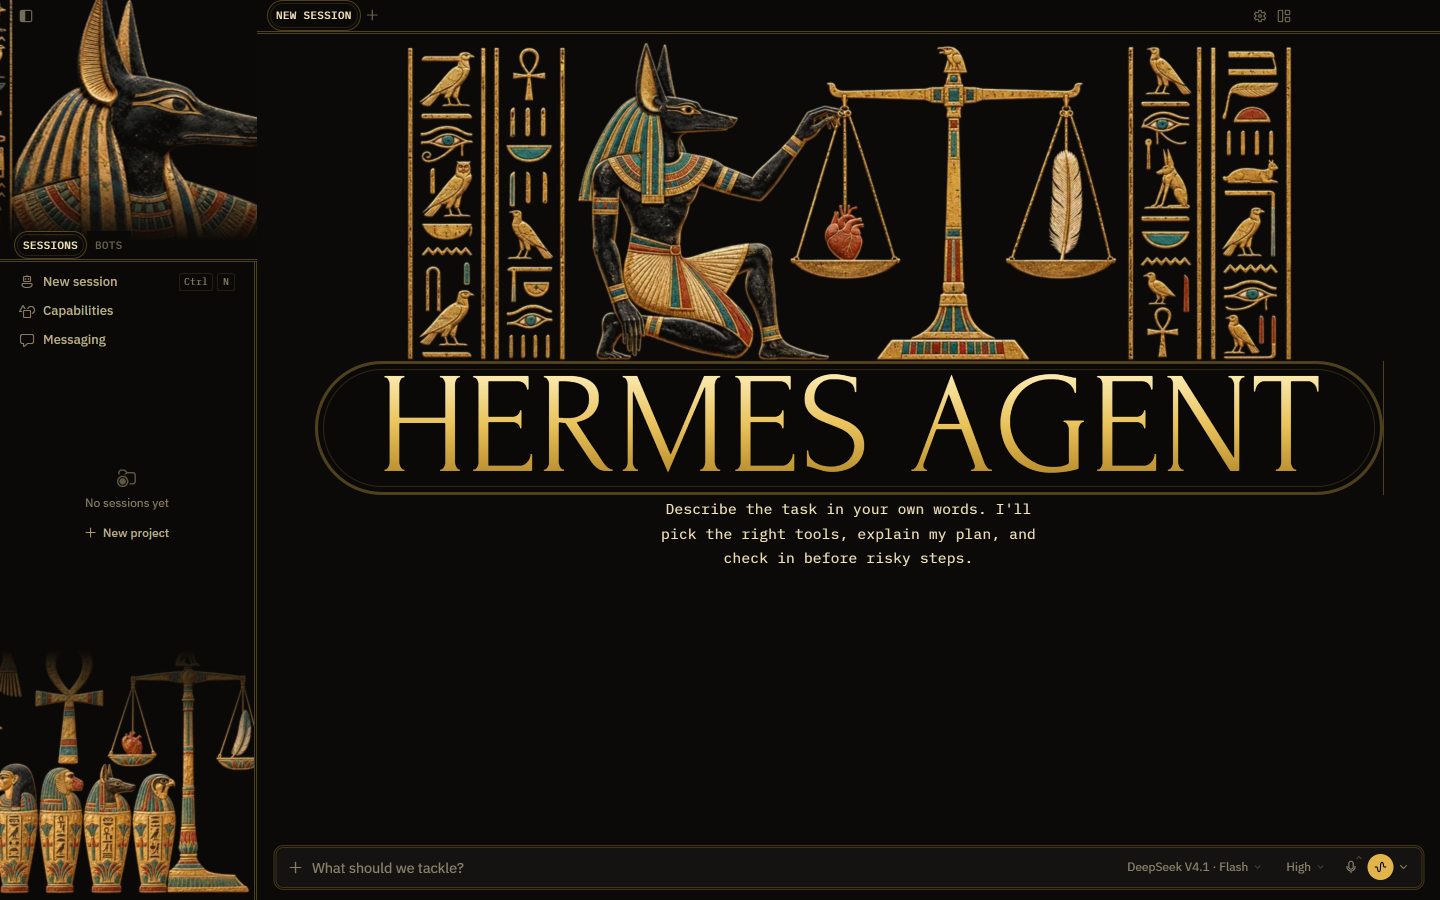Click the Messaging chat bubble icon
The height and width of the screenshot is (900, 1440).
pos(27,340)
